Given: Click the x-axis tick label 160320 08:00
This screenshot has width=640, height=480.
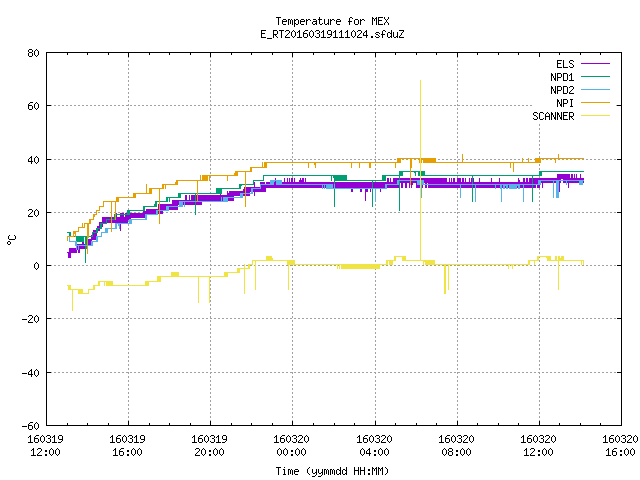Looking at the screenshot, I should click(x=456, y=446).
